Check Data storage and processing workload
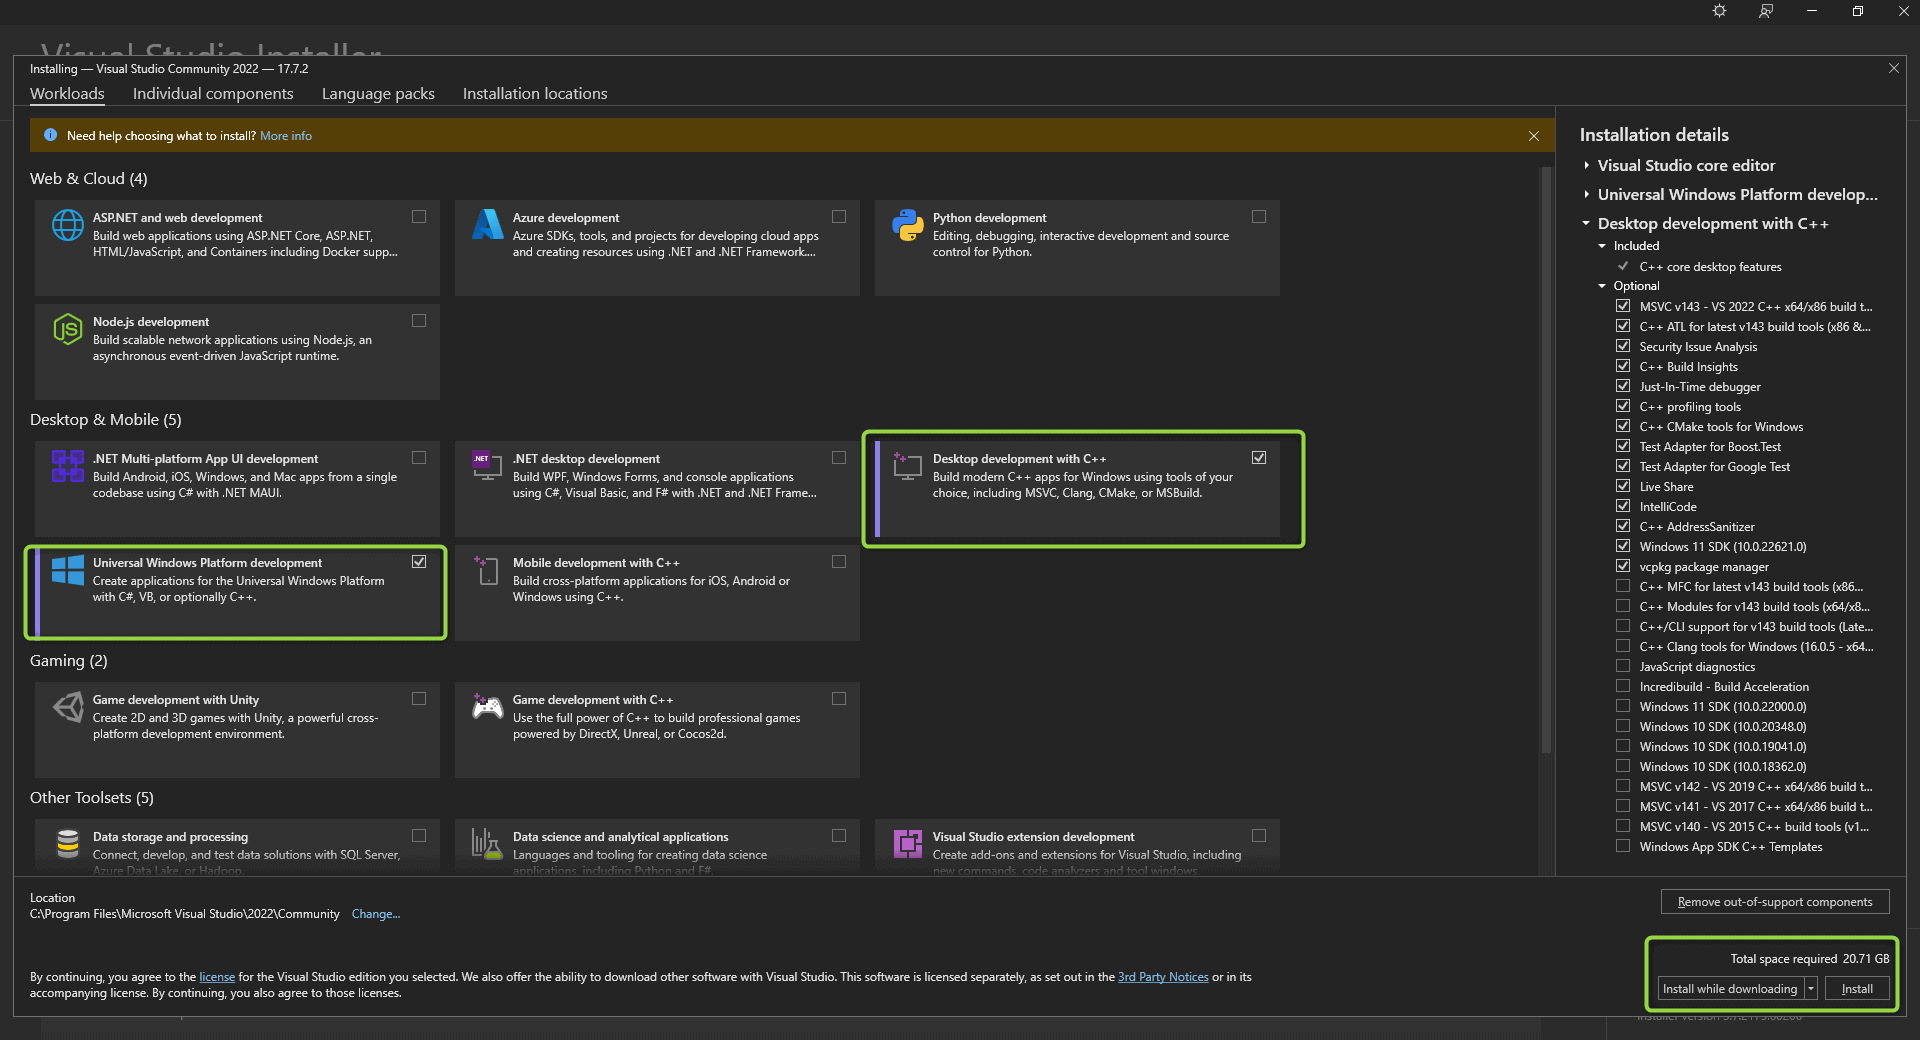Viewport: 1920px width, 1040px height. click(x=419, y=836)
